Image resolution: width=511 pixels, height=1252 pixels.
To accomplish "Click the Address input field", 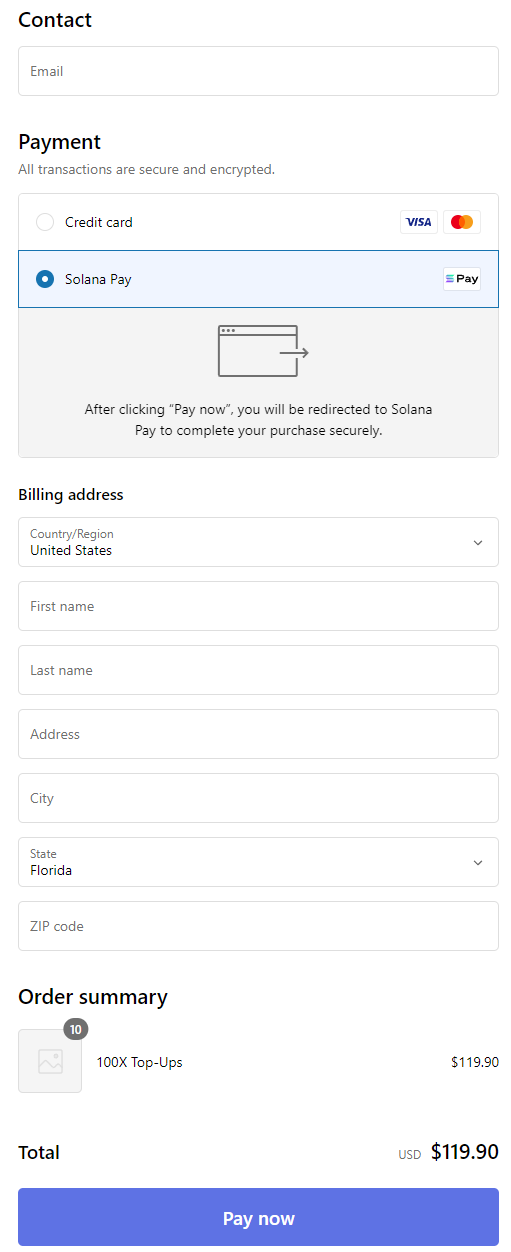I will tap(258, 734).
